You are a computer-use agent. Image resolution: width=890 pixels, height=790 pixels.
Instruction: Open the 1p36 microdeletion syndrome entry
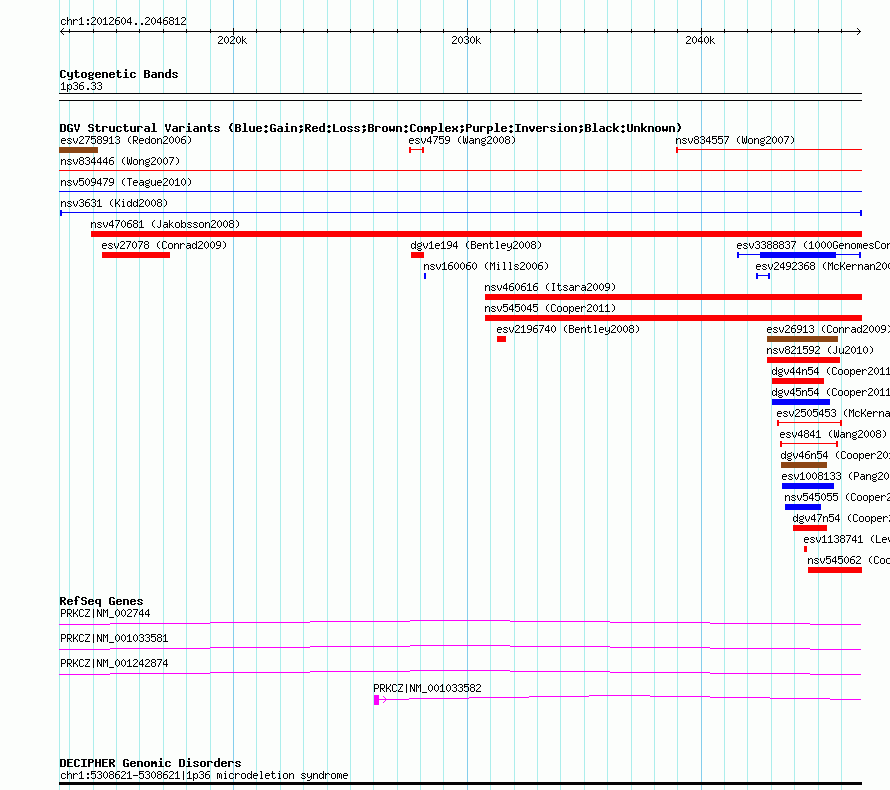(204, 775)
